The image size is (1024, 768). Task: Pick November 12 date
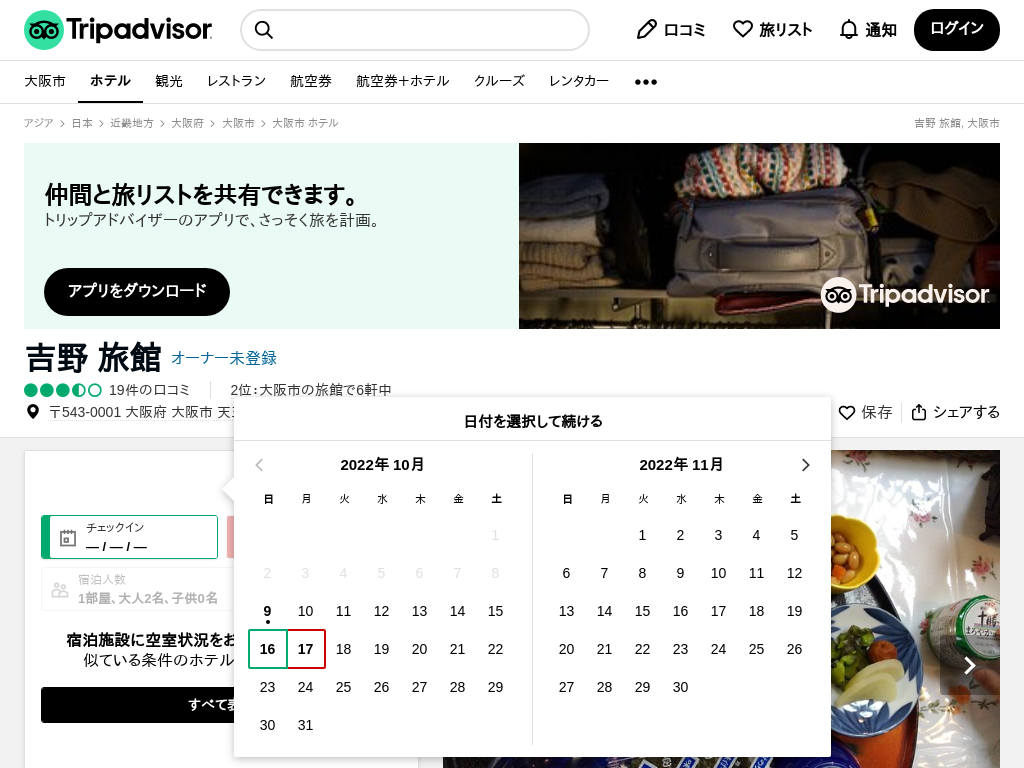click(x=794, y=573)
